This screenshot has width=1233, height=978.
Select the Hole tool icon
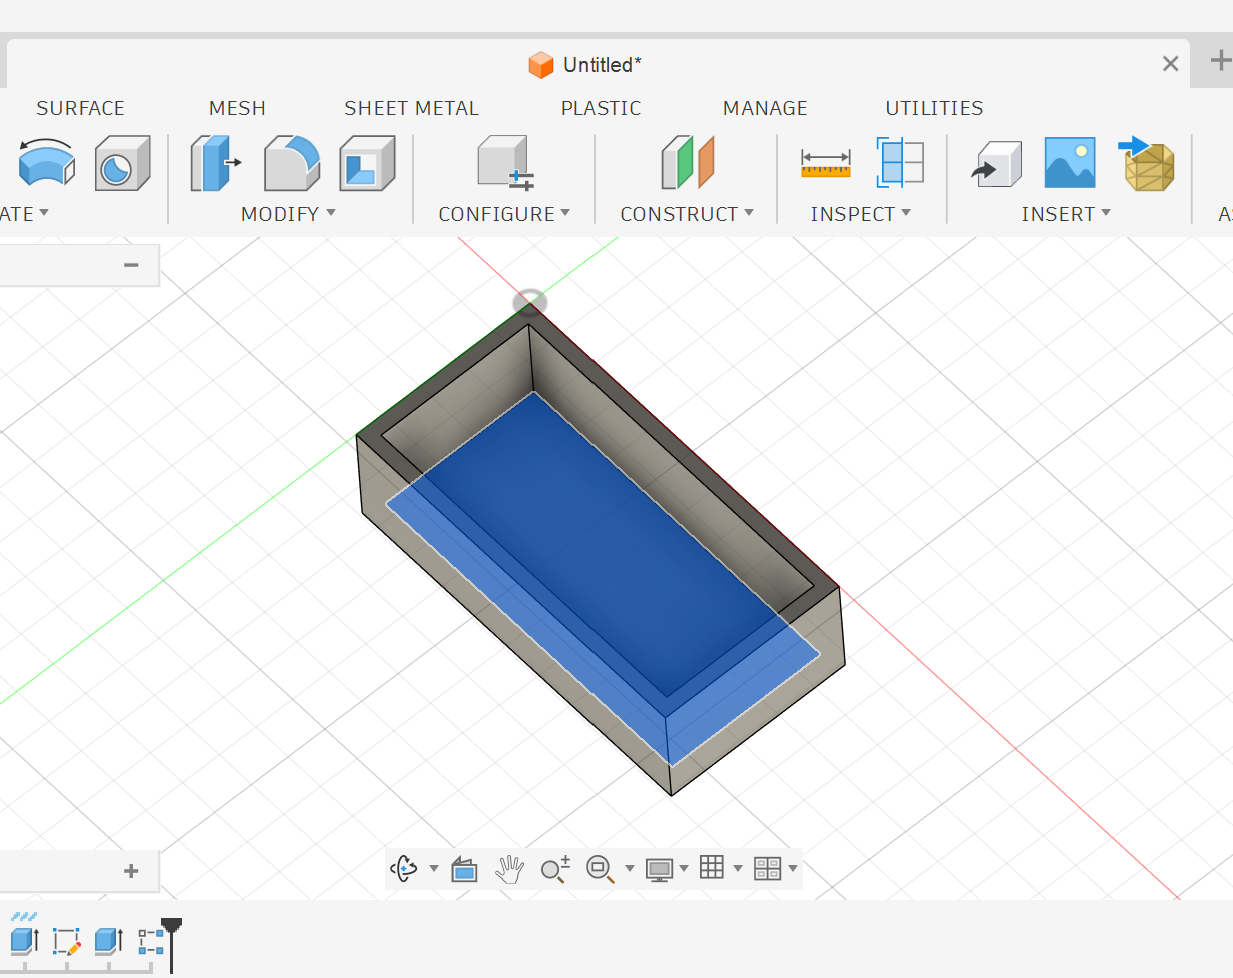tap(122, 163)
